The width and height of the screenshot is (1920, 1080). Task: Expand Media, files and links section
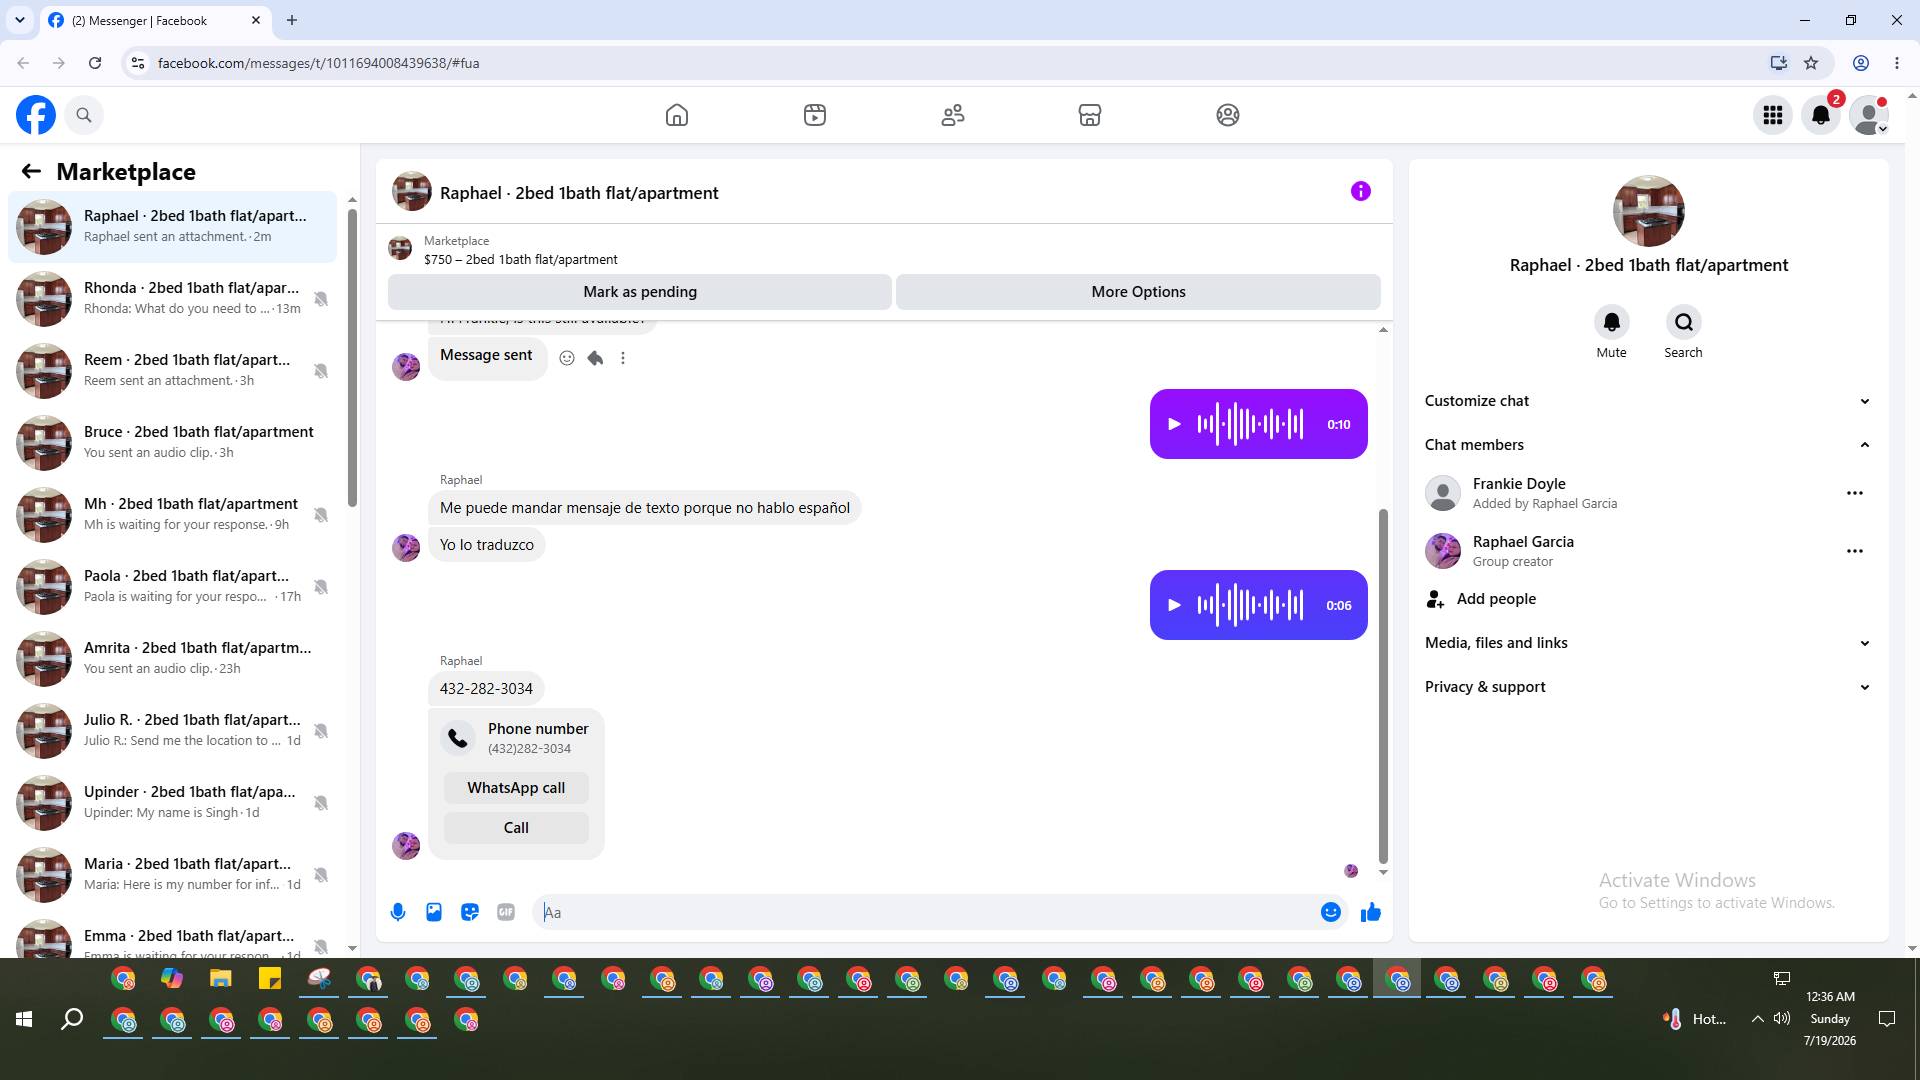coord(1647,643)
